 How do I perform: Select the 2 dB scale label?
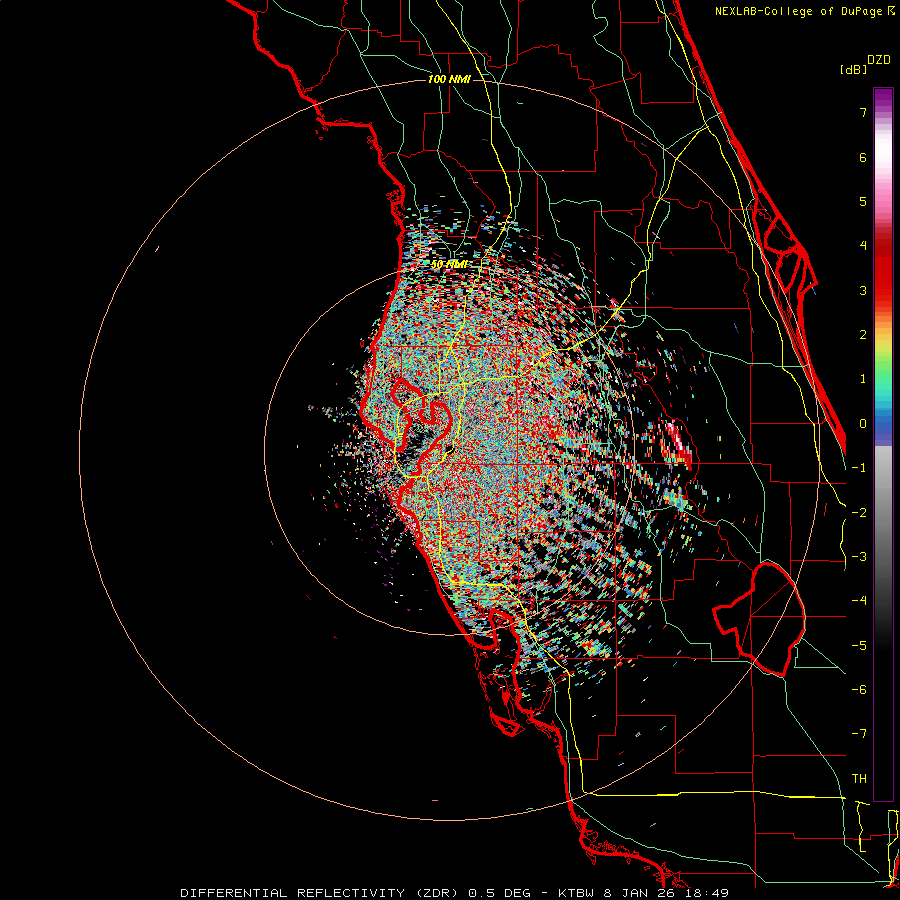(x=863, y=334)
